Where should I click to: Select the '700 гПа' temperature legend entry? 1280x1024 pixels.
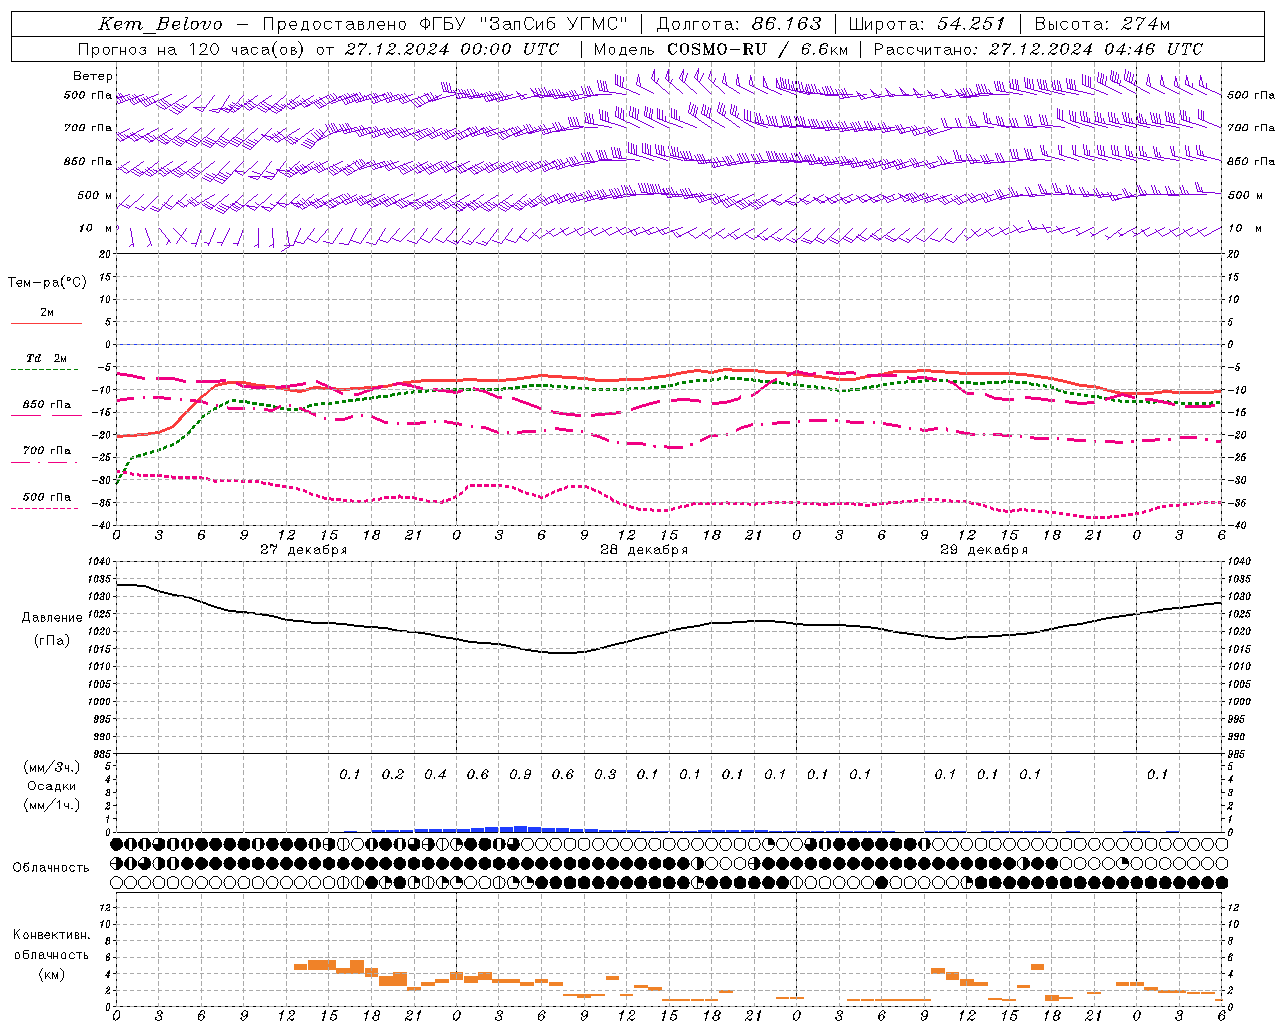tap(47, 451)
